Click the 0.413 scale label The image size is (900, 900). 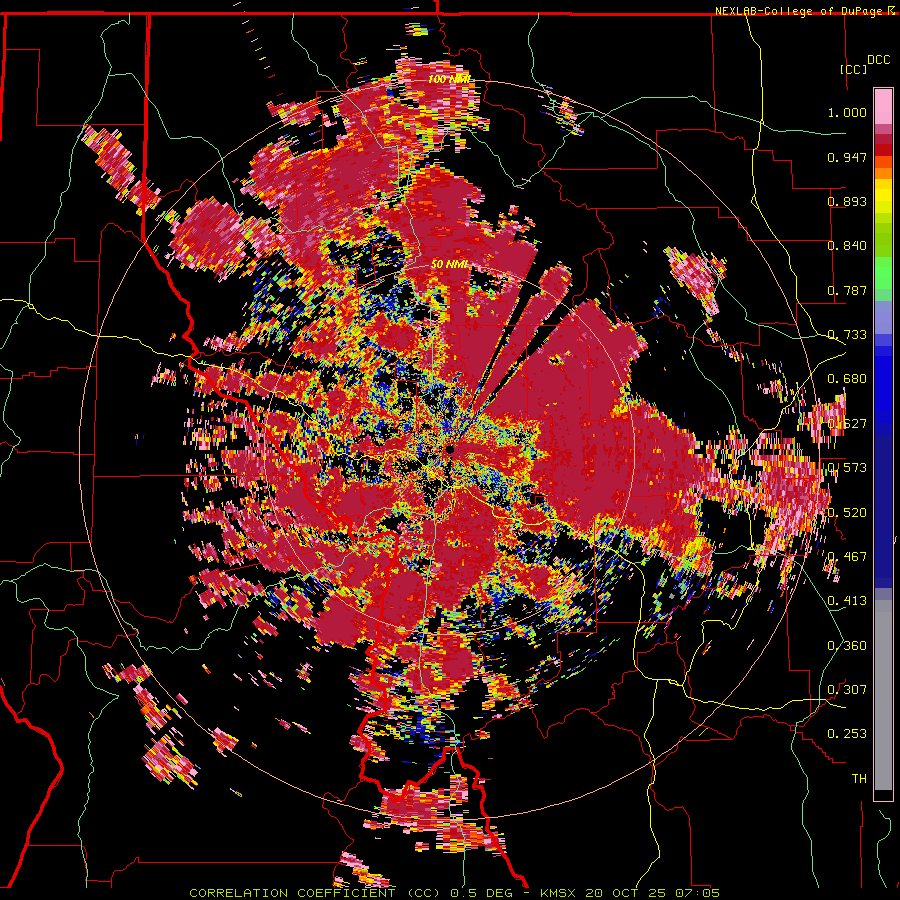point(847,601)
